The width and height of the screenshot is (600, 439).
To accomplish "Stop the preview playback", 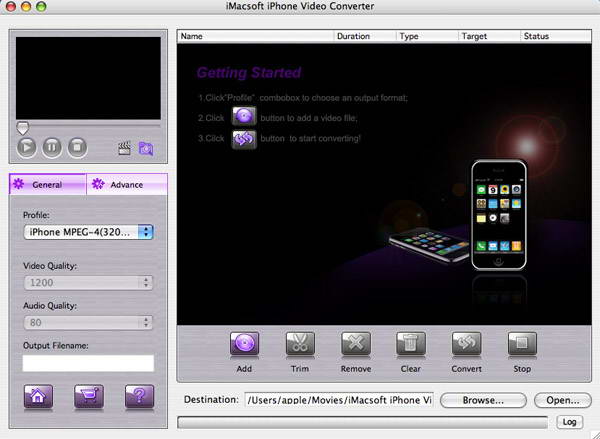I will point(77,147).
